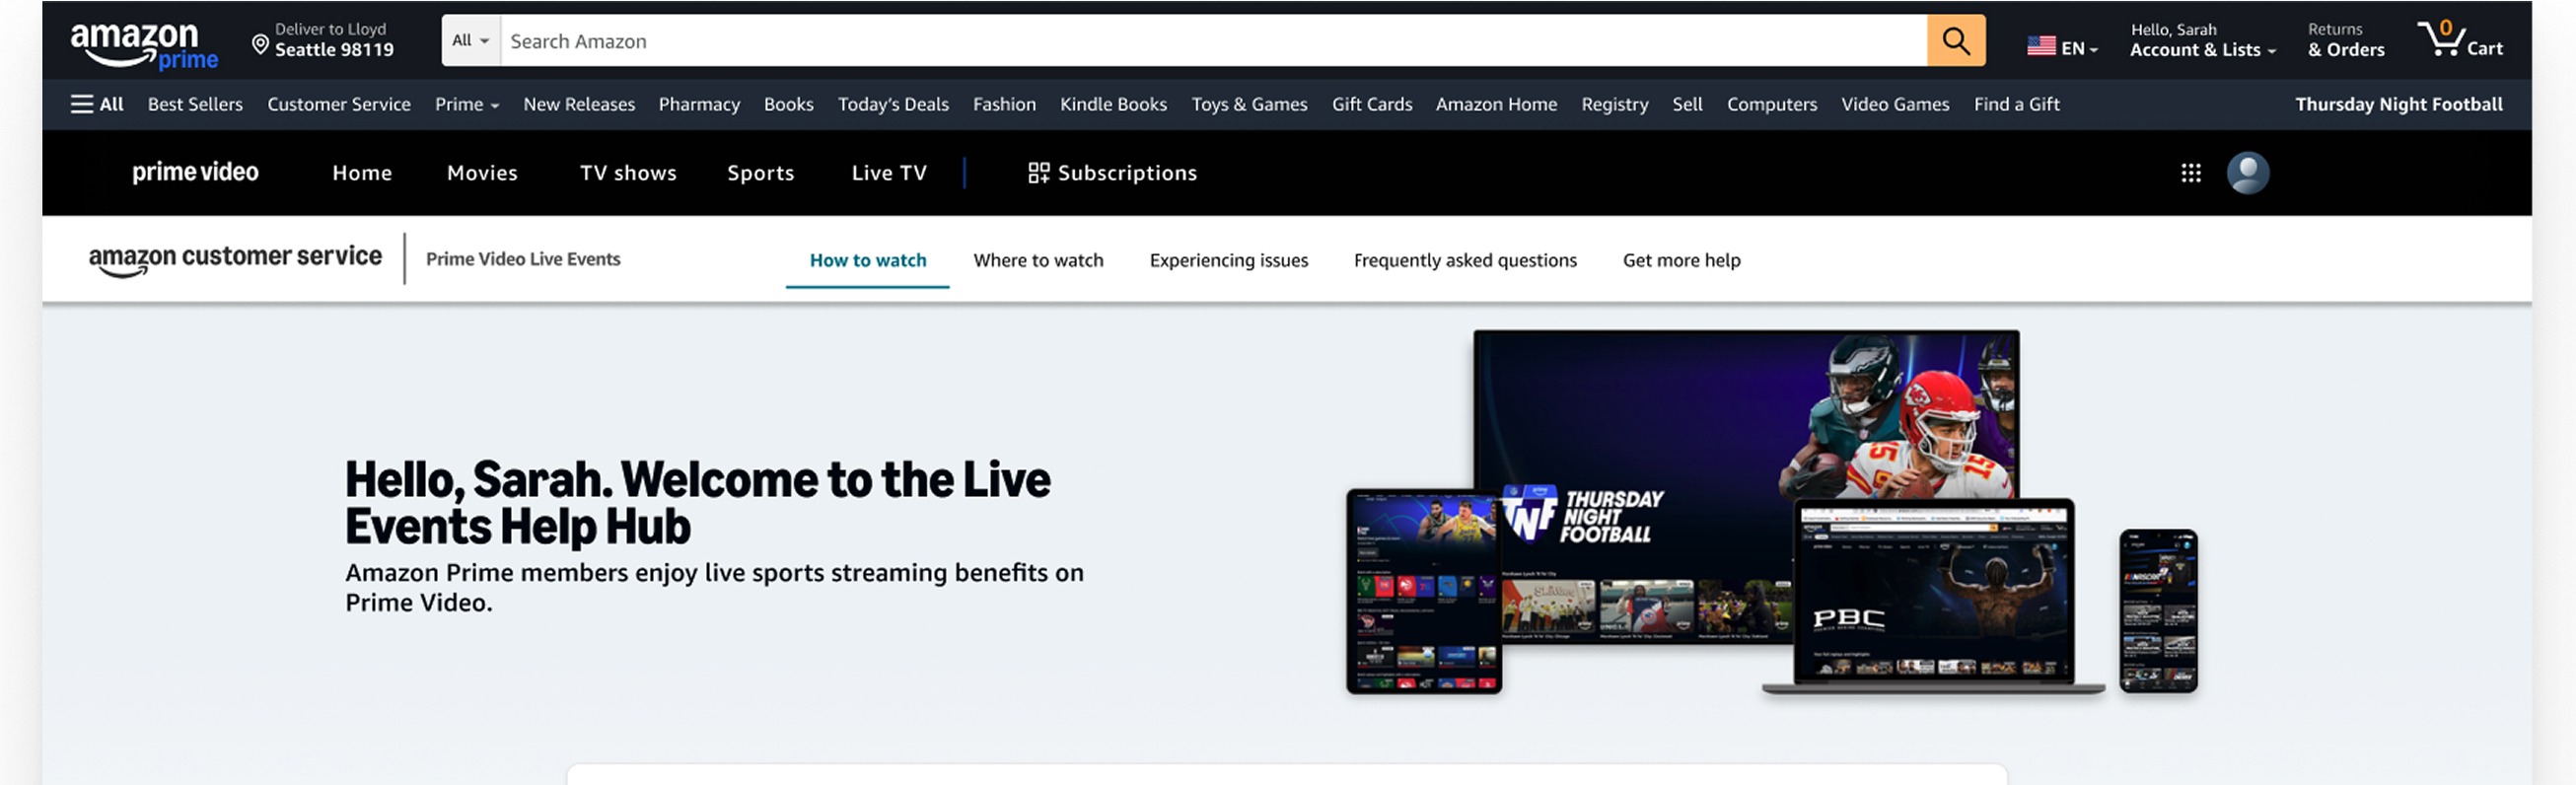The width and height of the screenshot is (2576, 785).
Task: Open Returns & Orders
Action: (x=2345, y=40)
